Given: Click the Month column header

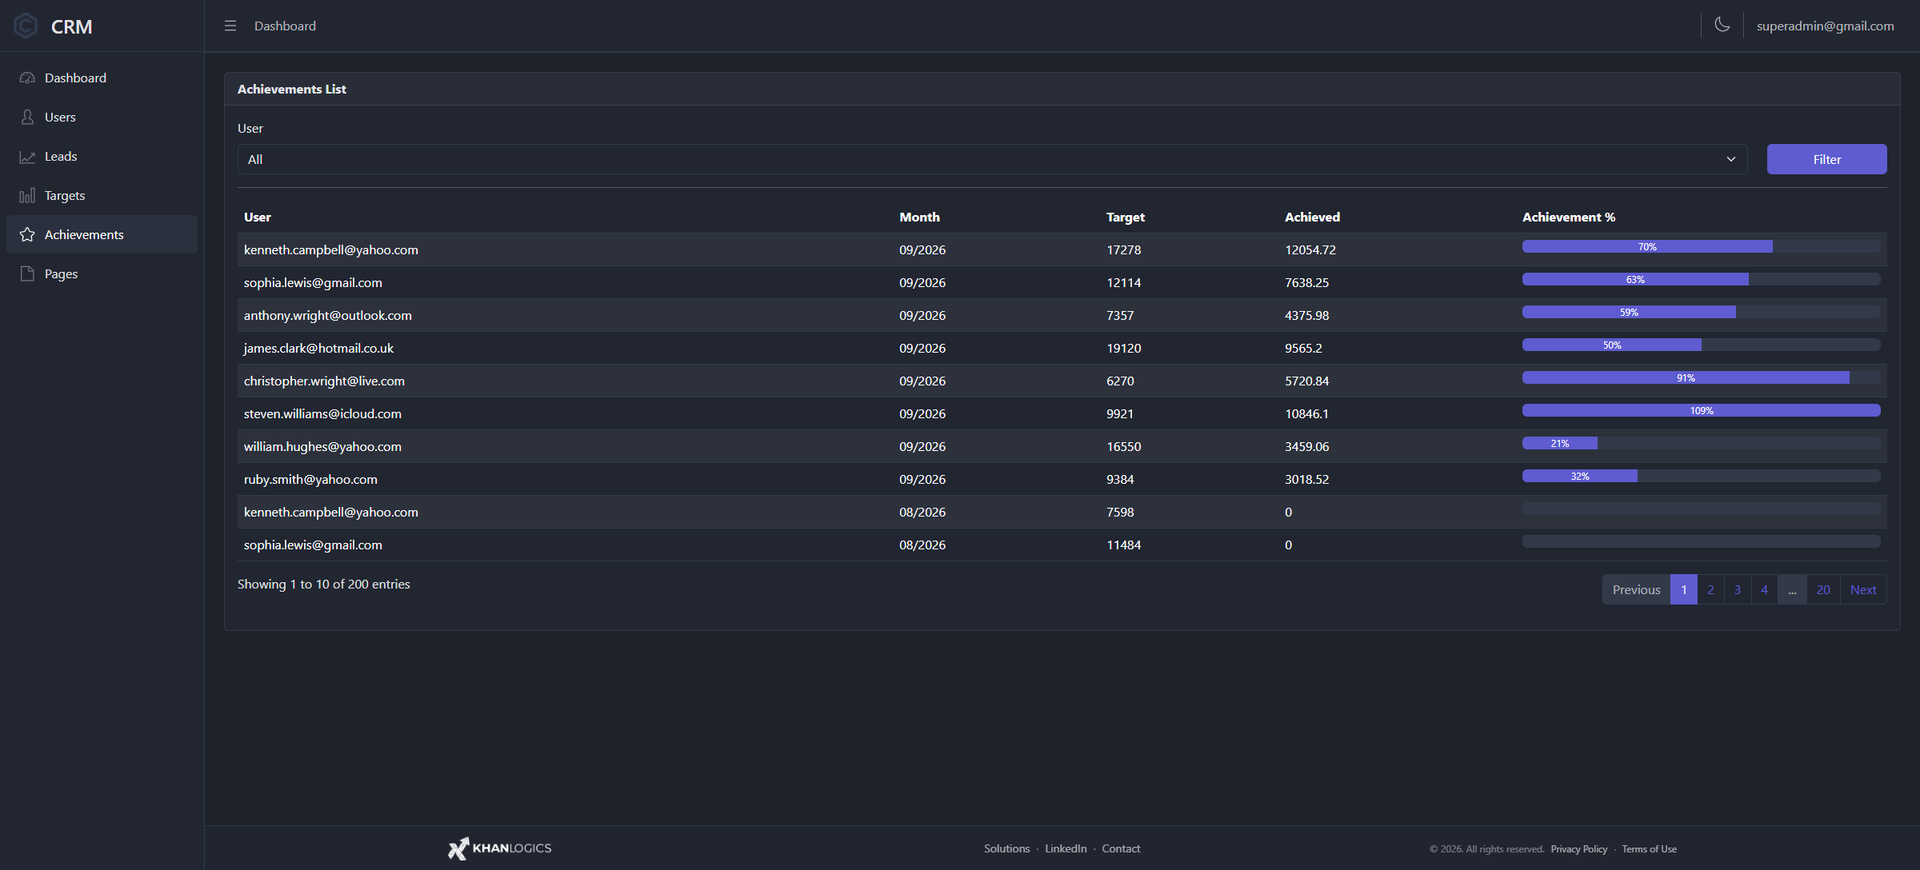Looking at the screenshot, I should (919, 217).
